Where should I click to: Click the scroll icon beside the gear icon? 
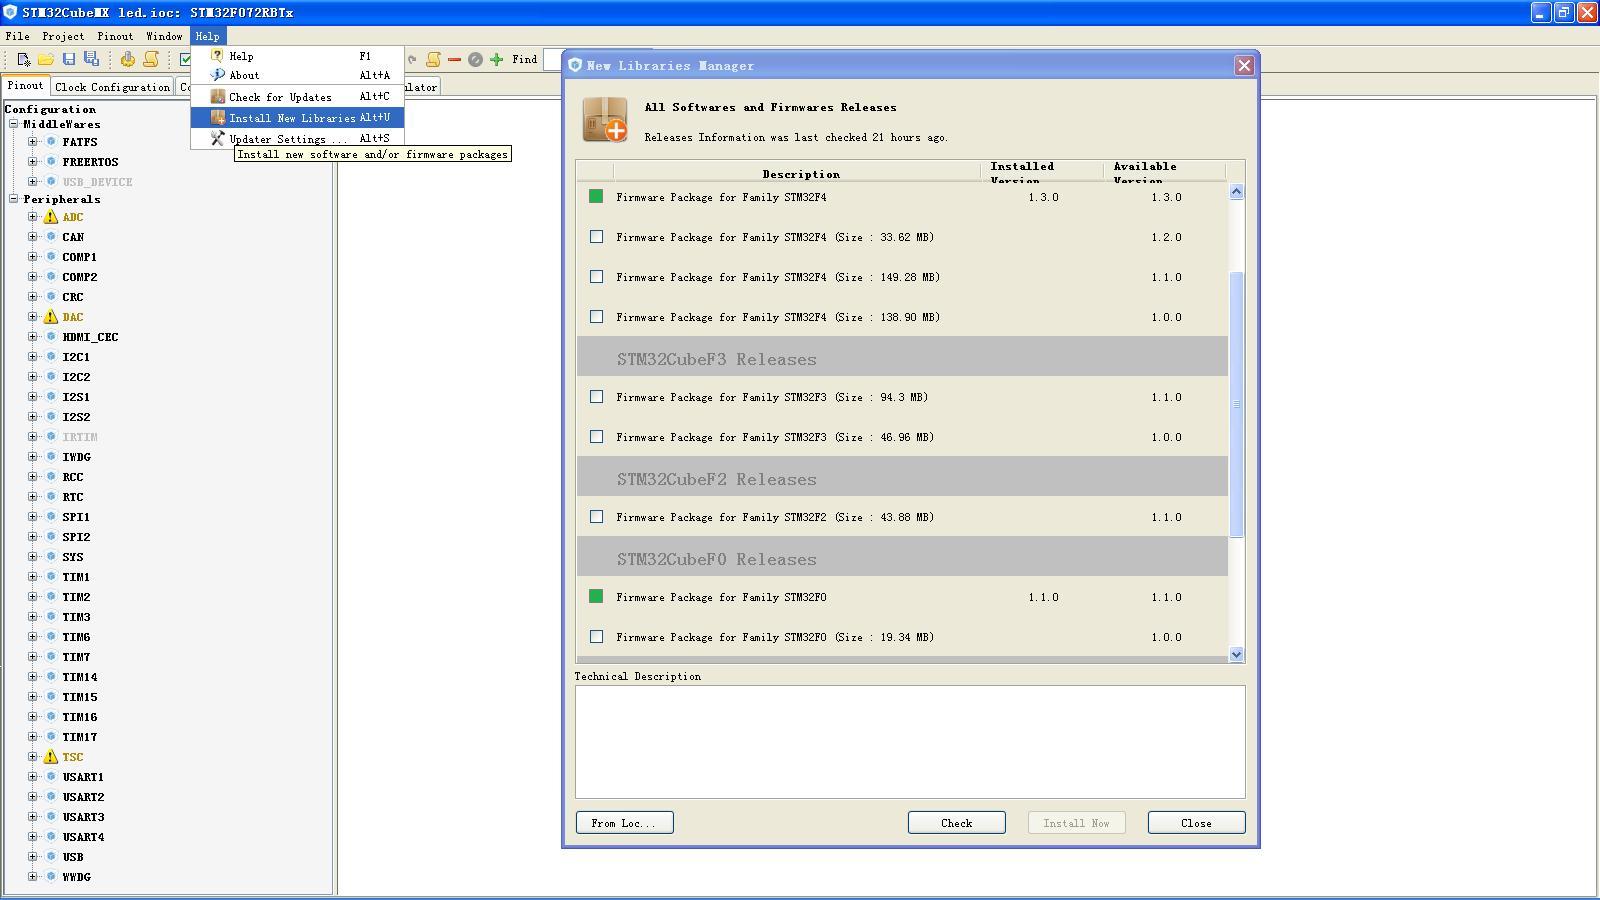pos(151,60)
